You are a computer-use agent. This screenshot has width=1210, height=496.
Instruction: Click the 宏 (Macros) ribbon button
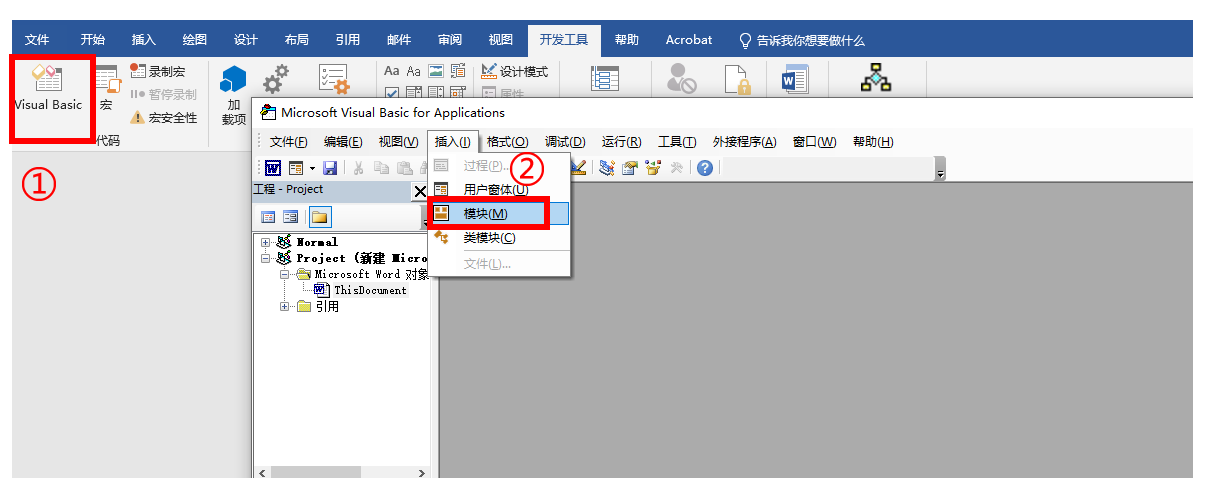(x=106, y=88)
